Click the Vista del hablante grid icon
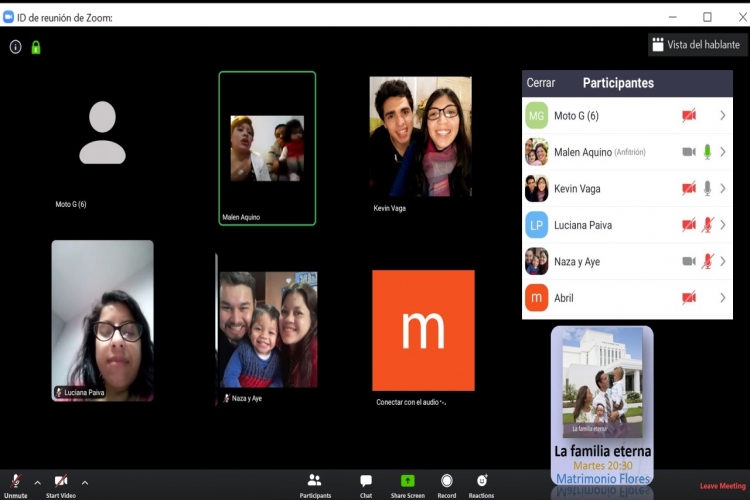 pos(658,44)
